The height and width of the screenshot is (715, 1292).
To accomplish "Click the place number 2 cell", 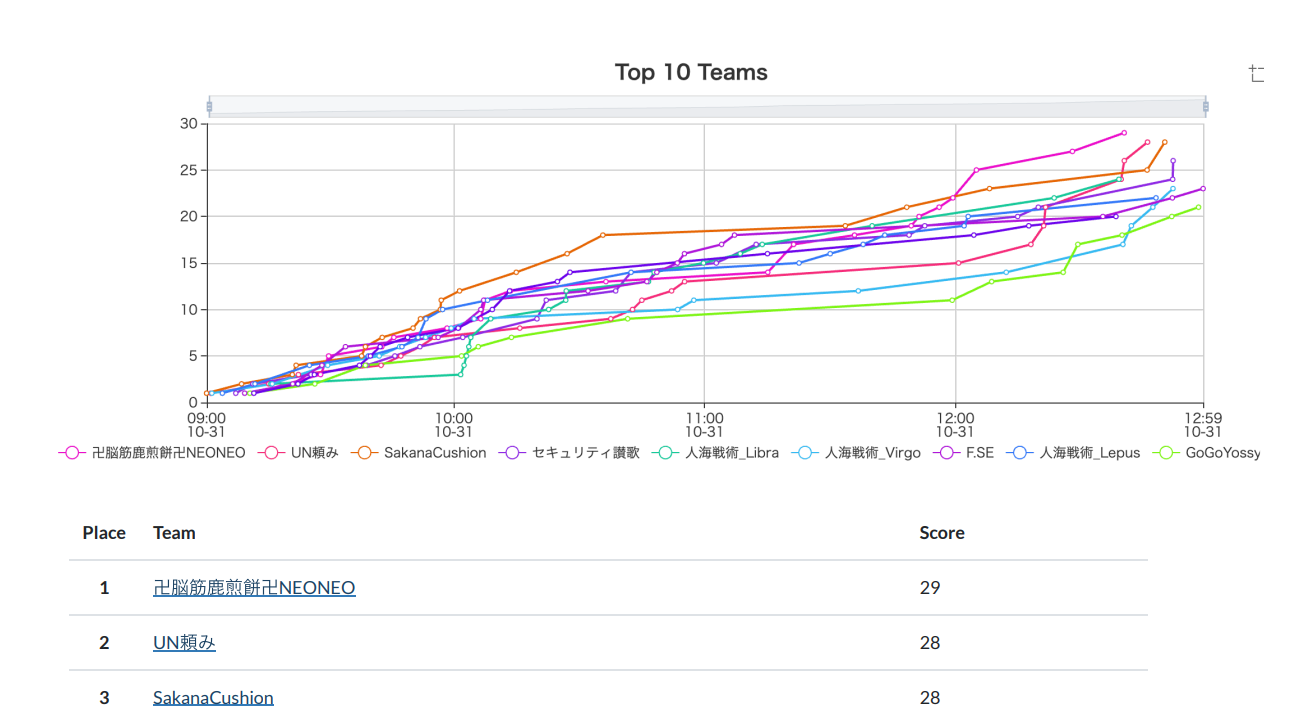I will tap(104, 642).
